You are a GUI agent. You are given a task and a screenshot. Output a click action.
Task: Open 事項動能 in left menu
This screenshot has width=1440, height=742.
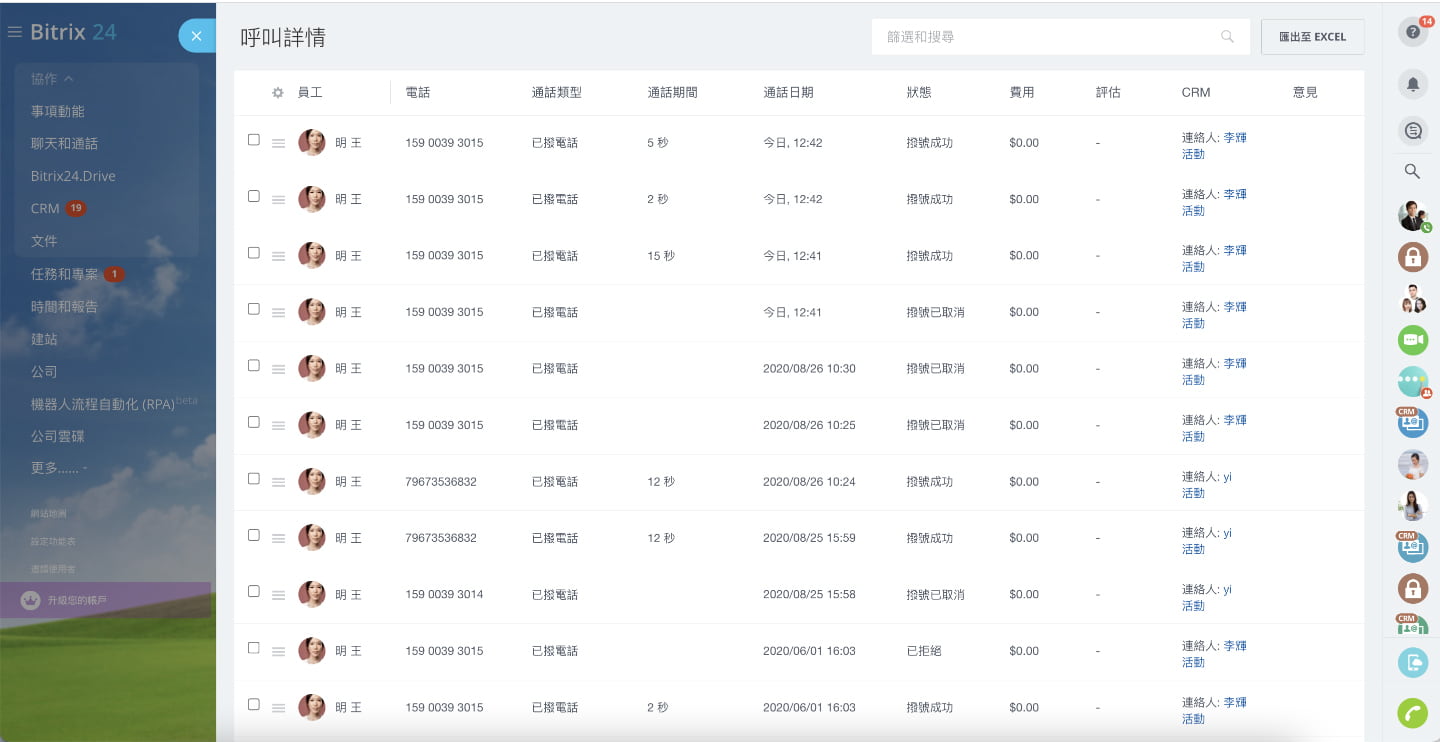(58, 111)
